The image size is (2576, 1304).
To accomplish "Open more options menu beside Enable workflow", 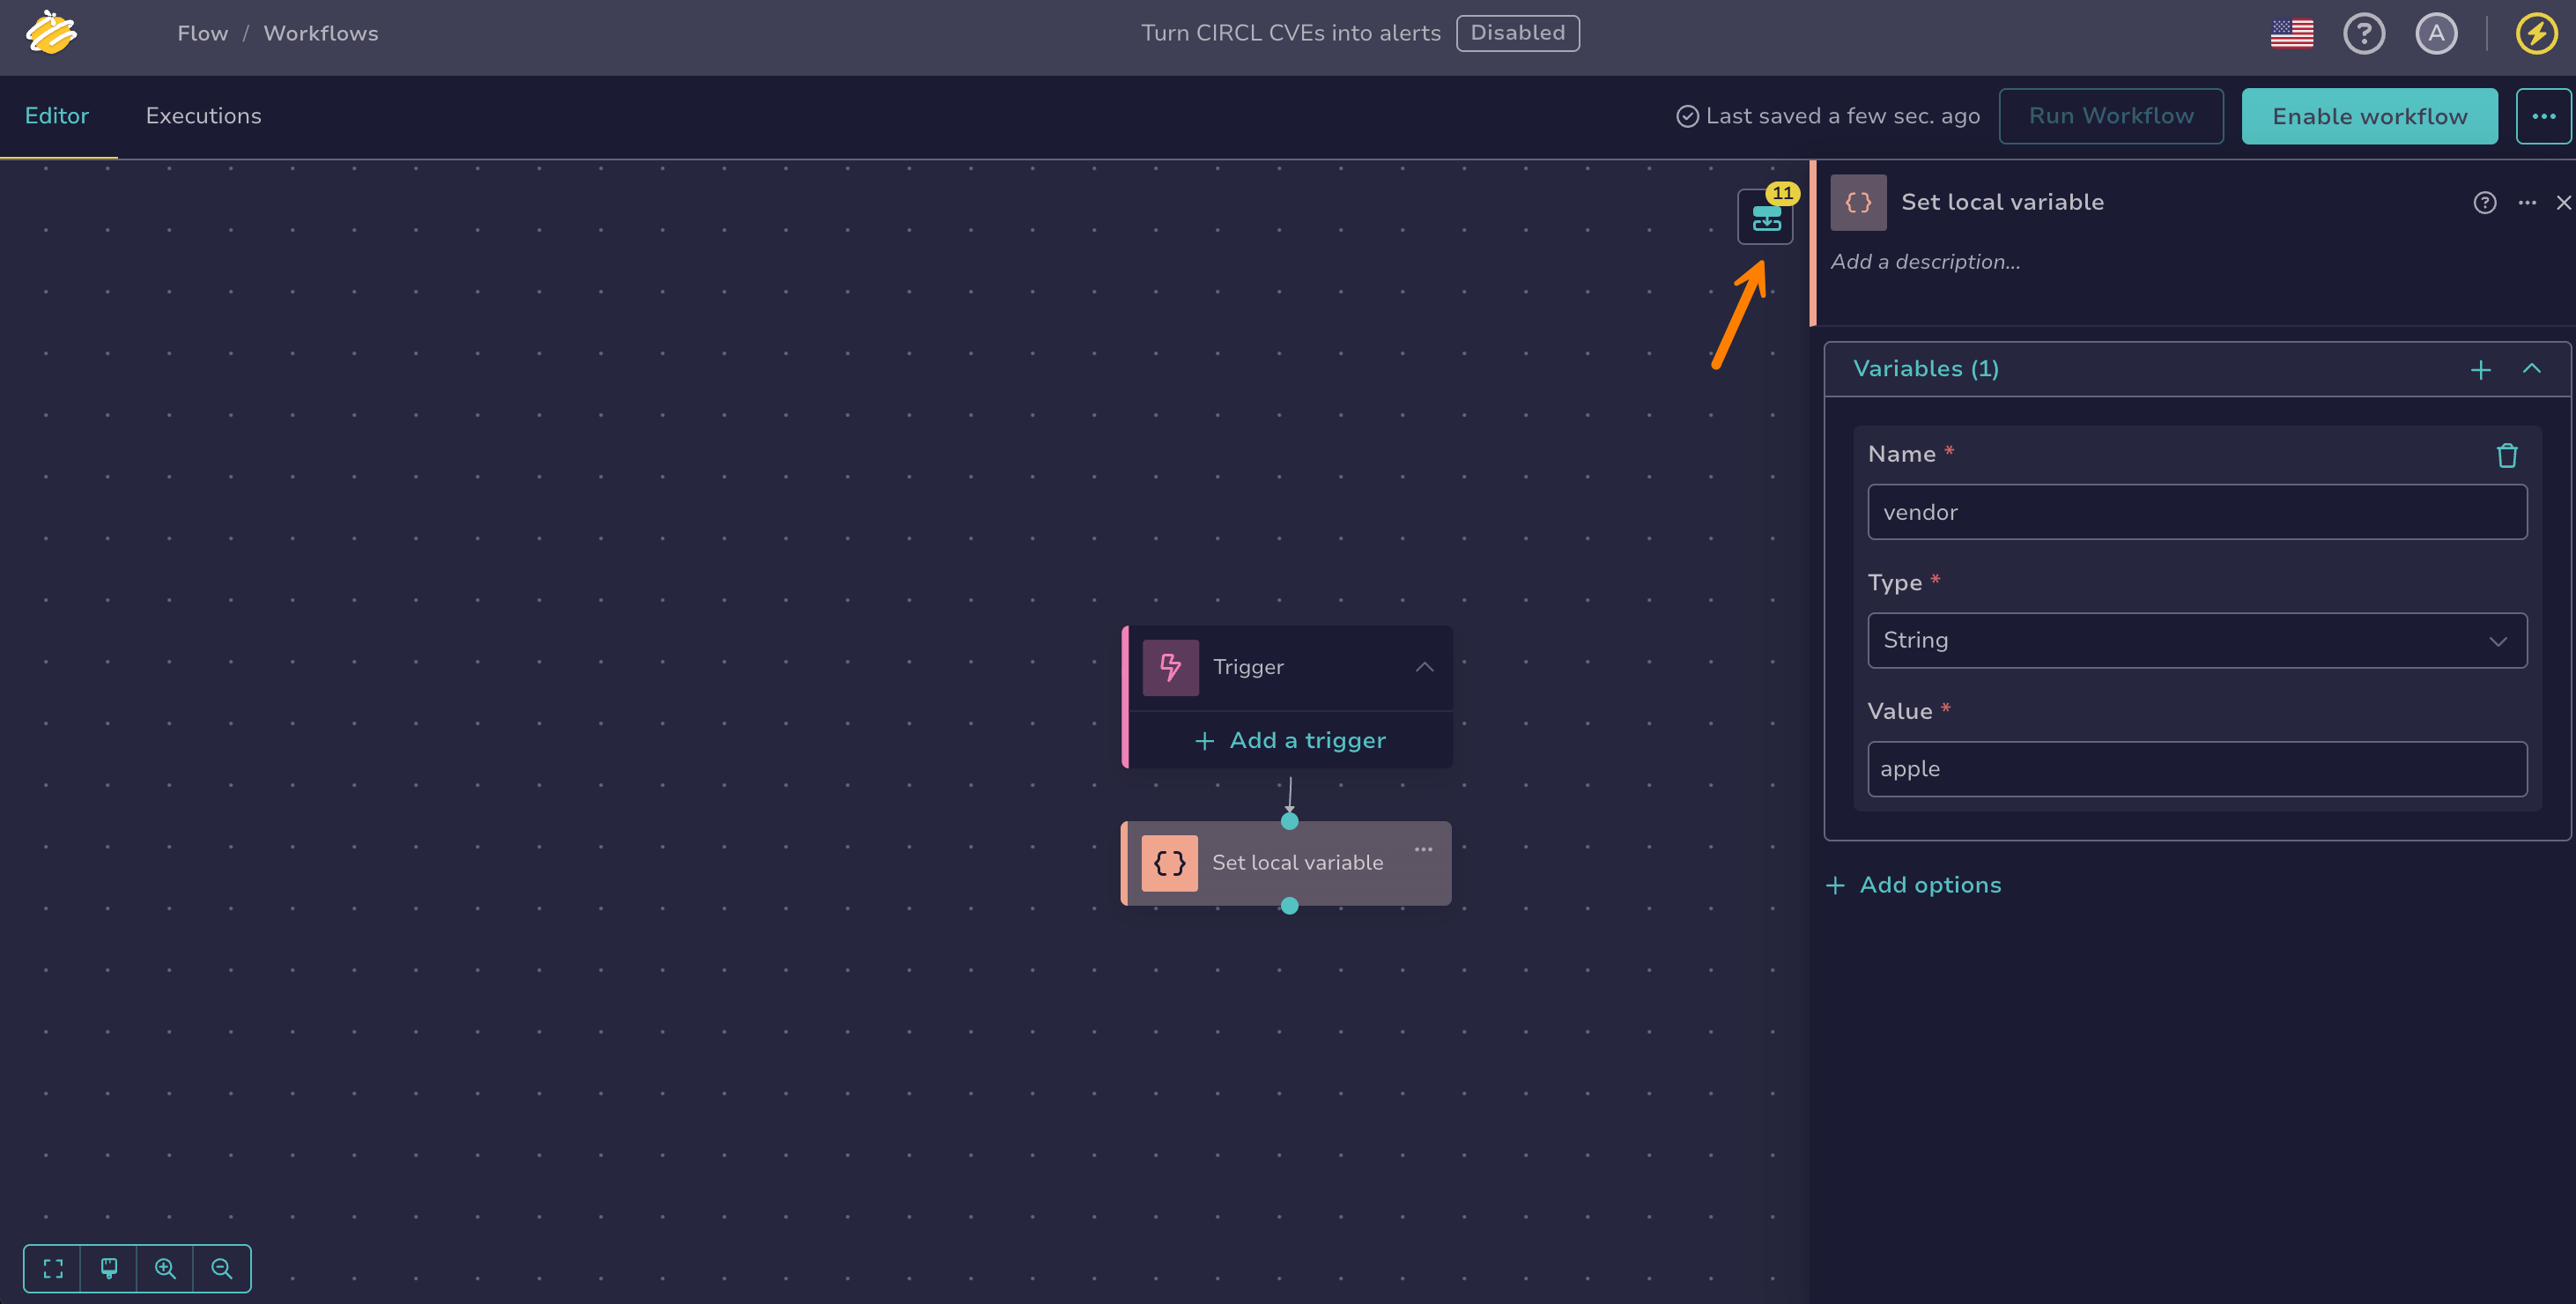I will [x=2543, y=116].
